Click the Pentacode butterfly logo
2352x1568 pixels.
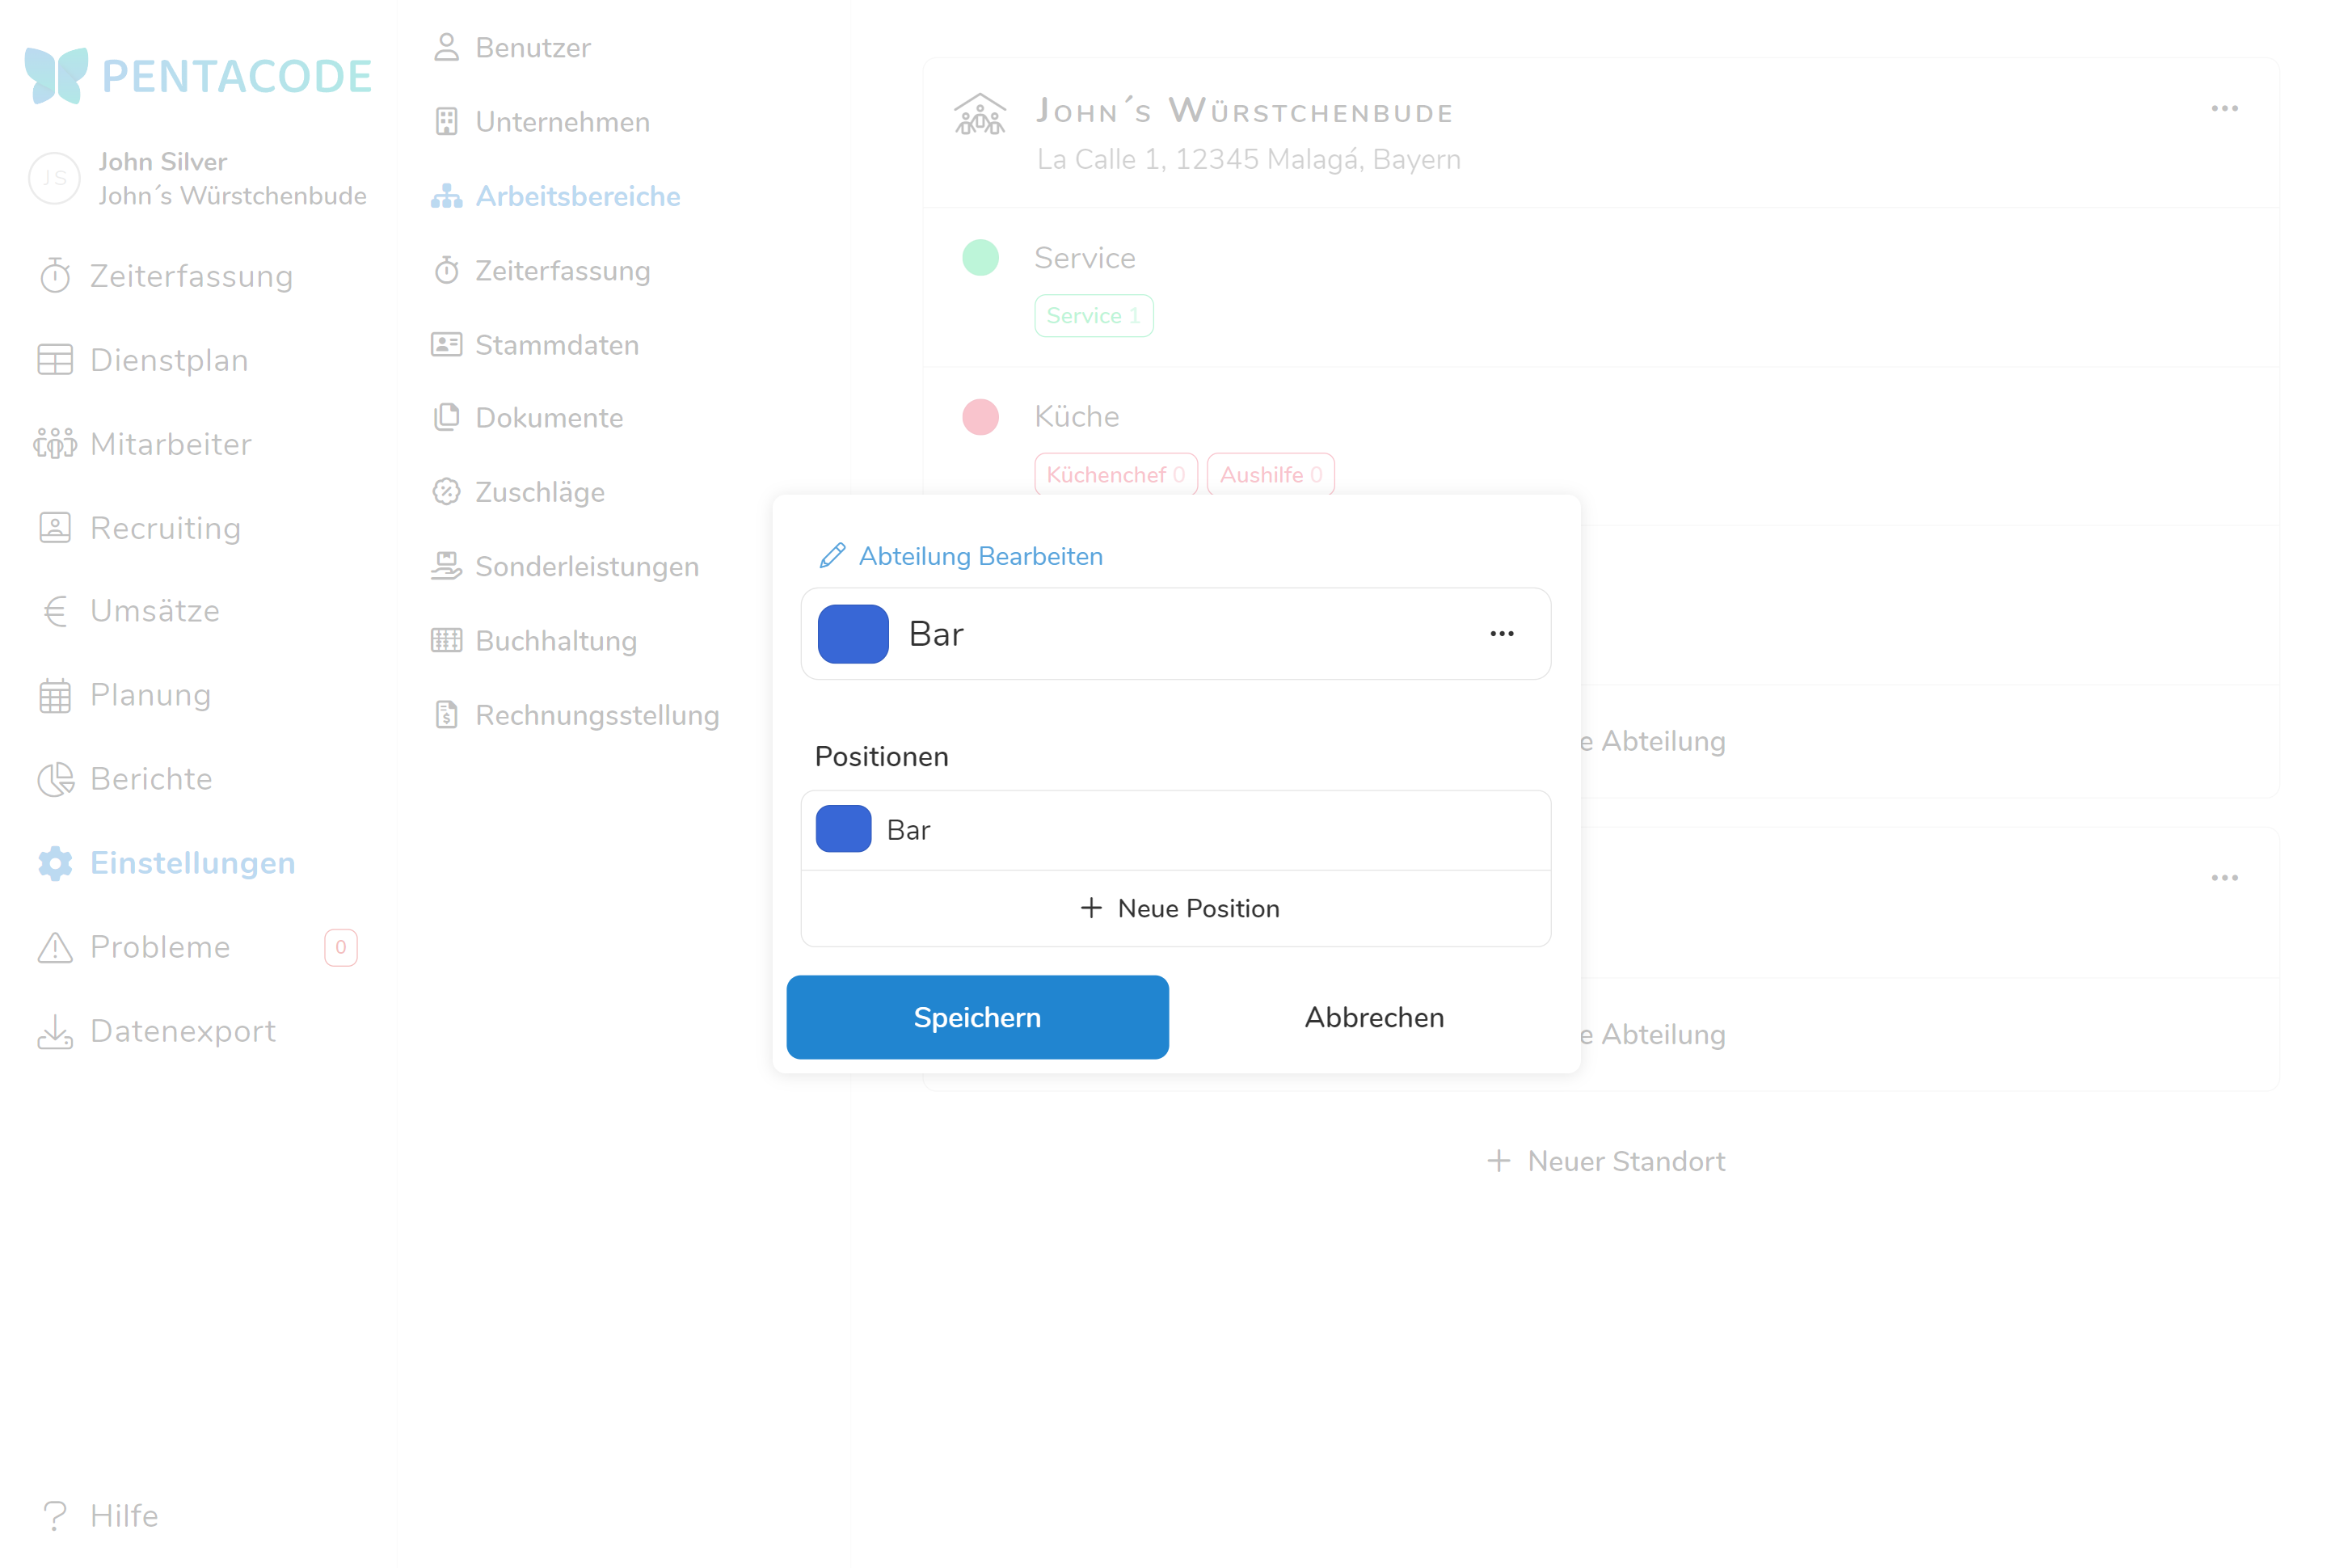[x=56, y=76]
